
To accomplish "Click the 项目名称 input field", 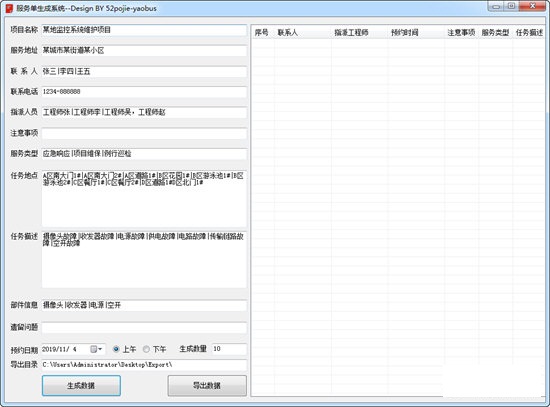I will tap(144, 30).
